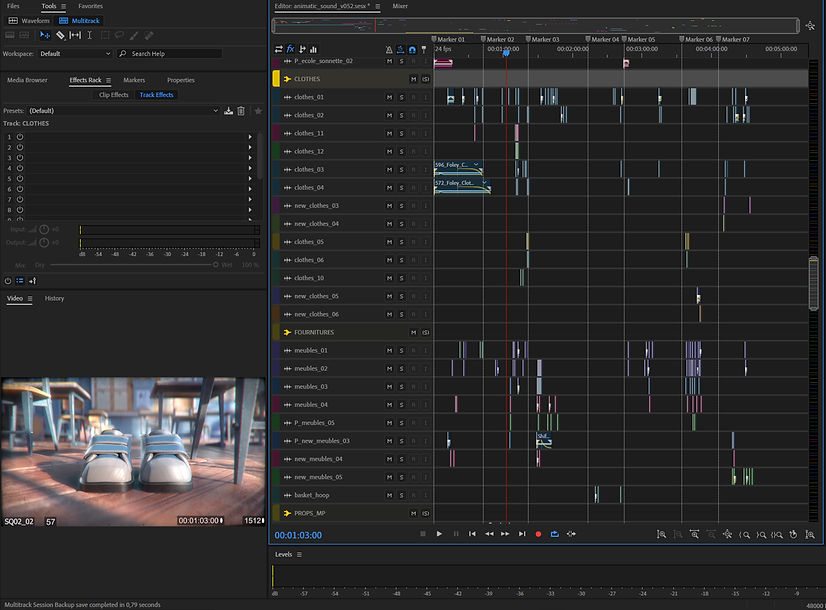Click Marker 03 on the timeline ruler
This screenshot has height=610, width=826.
click(x=544, y=39)
